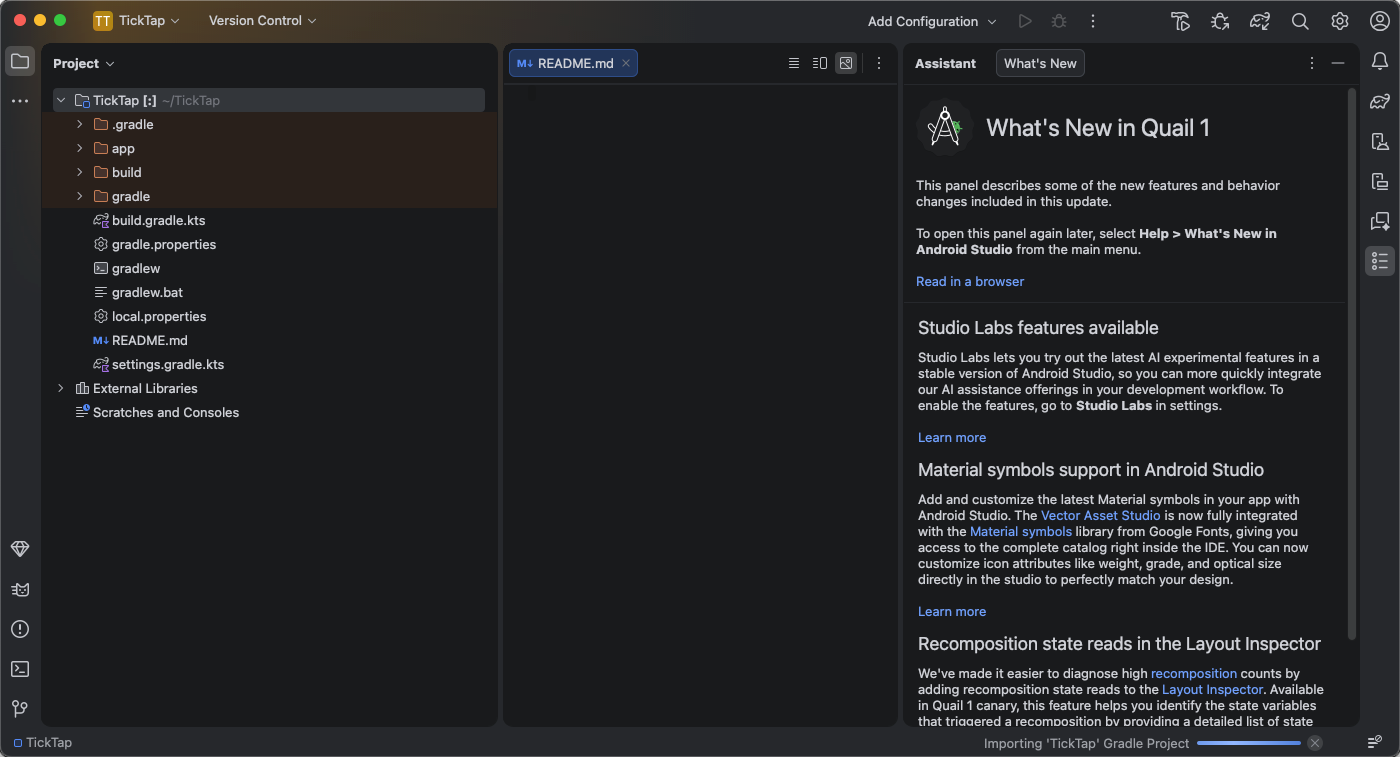The image size is (1400, 757).
Task: Open Search Everywhere magnifier icon
Action: pyautogui.click(x=1300, y=21)
